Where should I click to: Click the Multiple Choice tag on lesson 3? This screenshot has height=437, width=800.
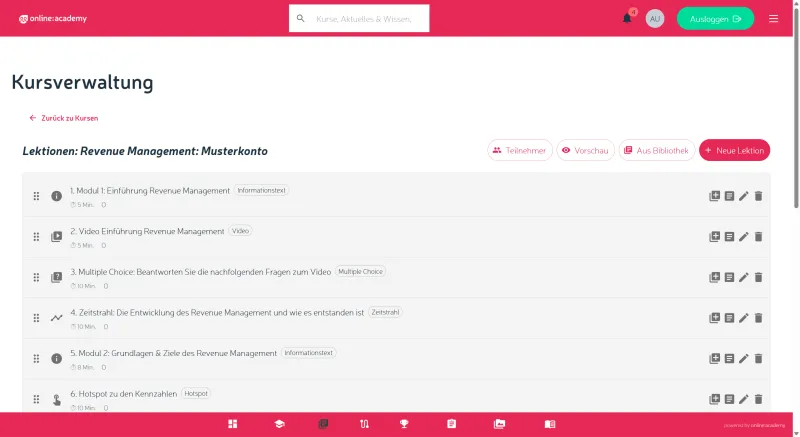(x=361, y=272)
